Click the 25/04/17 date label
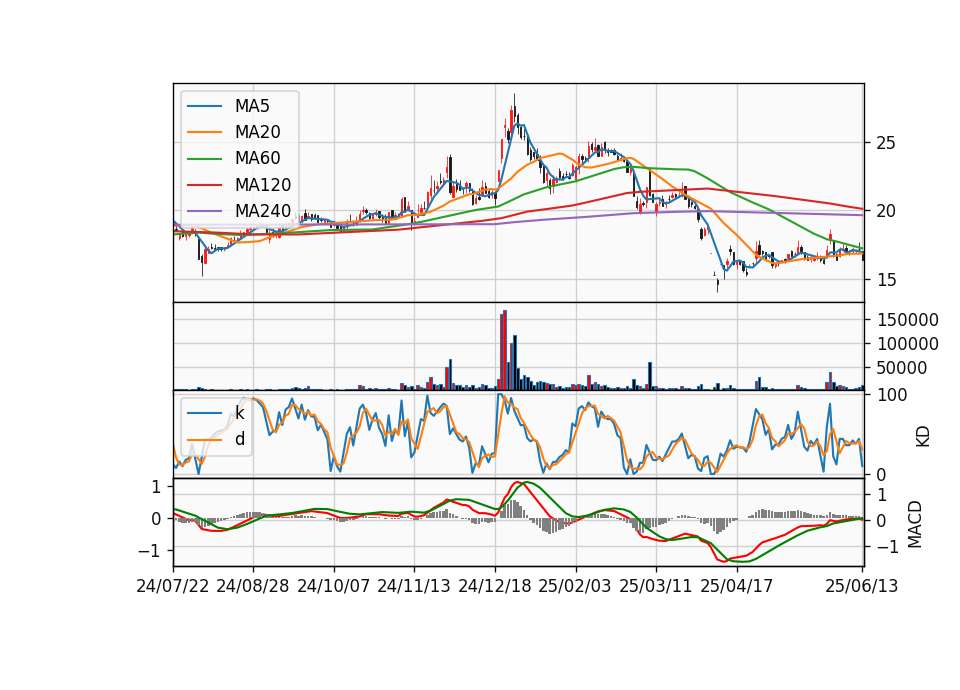The width and height of the screenshot is (960, 690). tap(737, 586)
